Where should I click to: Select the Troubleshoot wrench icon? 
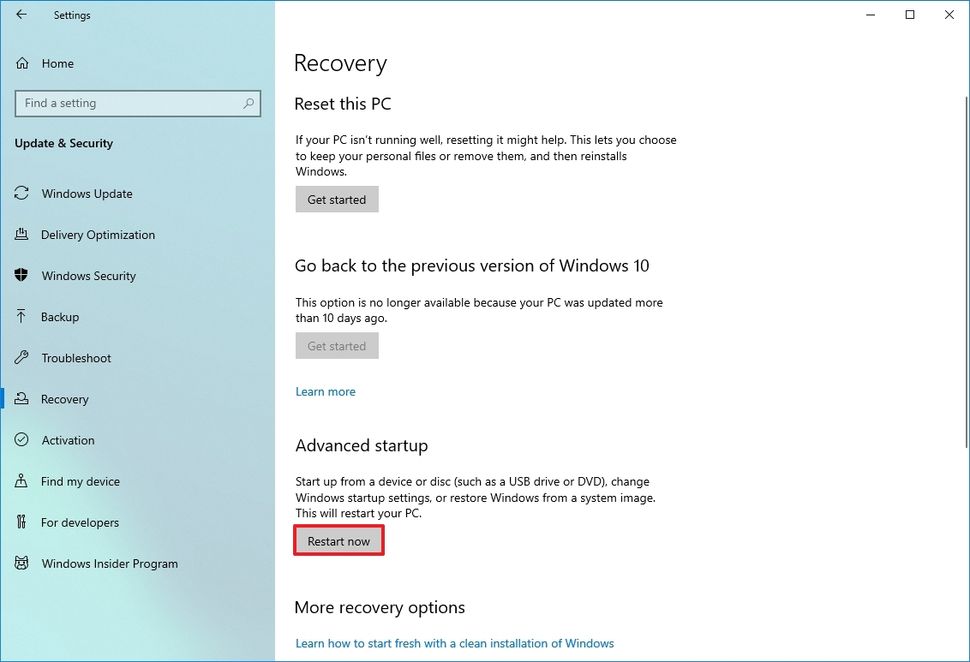(21, 358)
